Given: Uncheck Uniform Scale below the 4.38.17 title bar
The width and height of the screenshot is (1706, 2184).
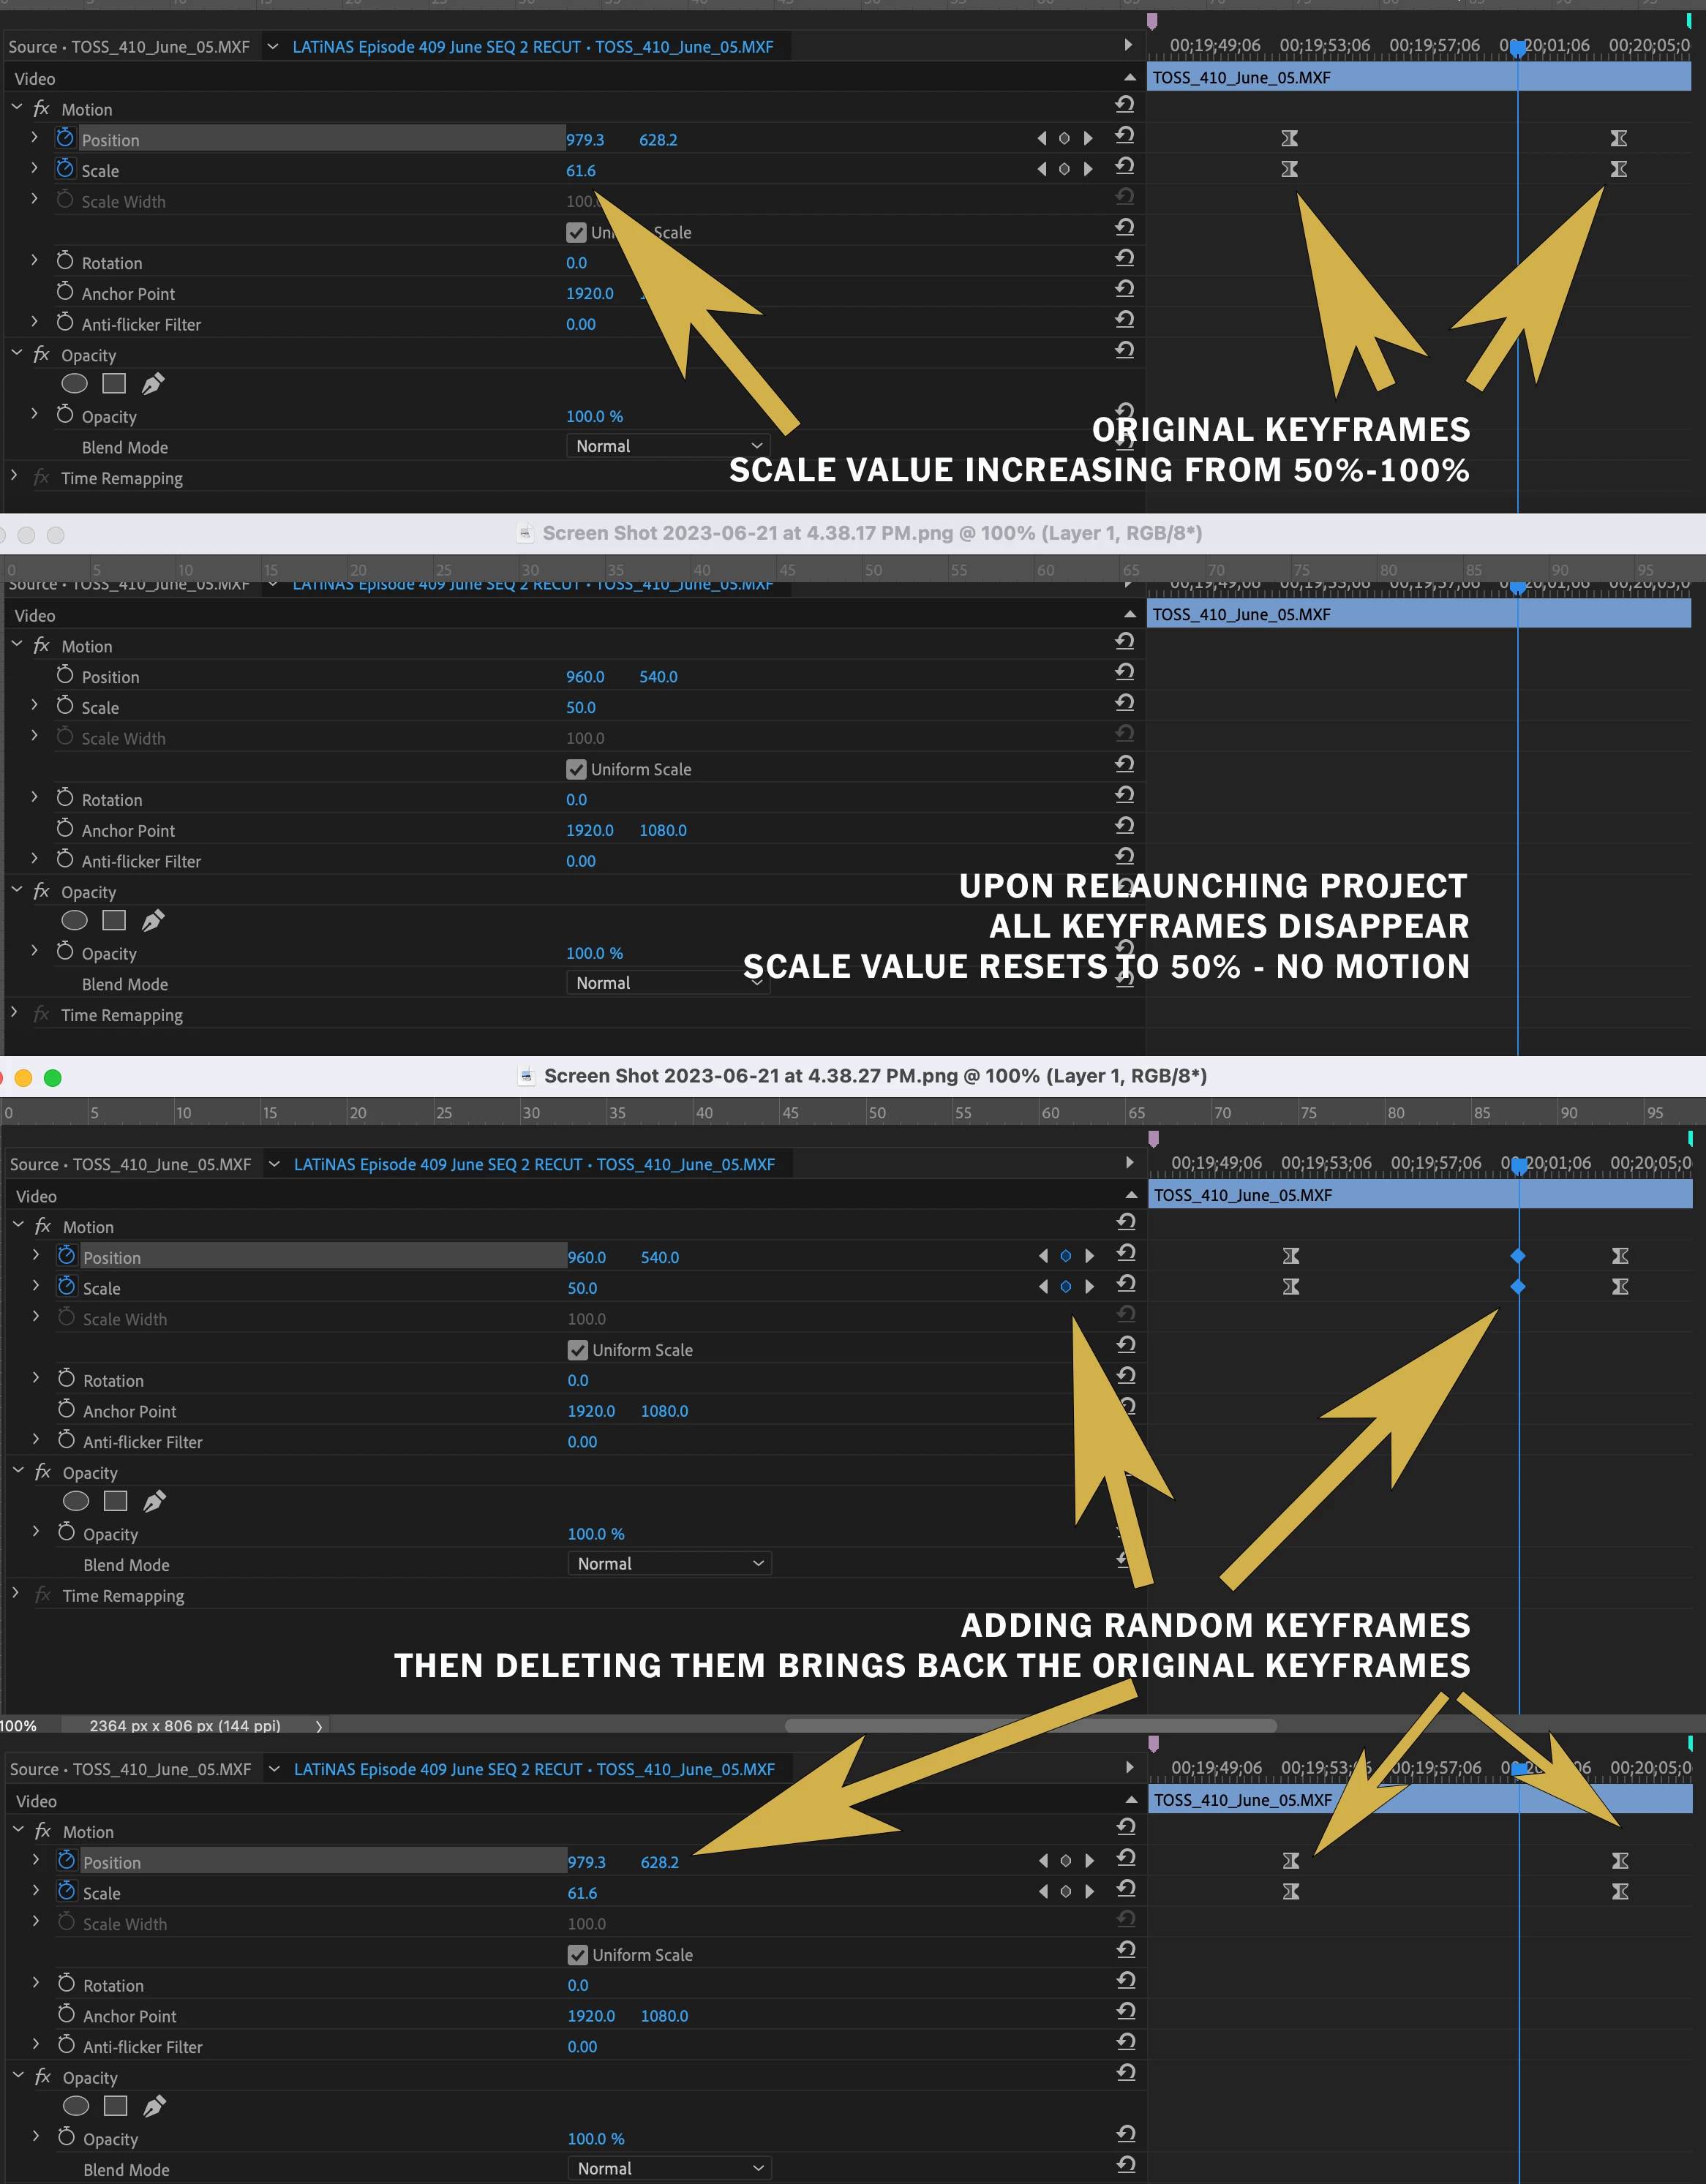Looking at the screenshot, I should pos(577,770).
